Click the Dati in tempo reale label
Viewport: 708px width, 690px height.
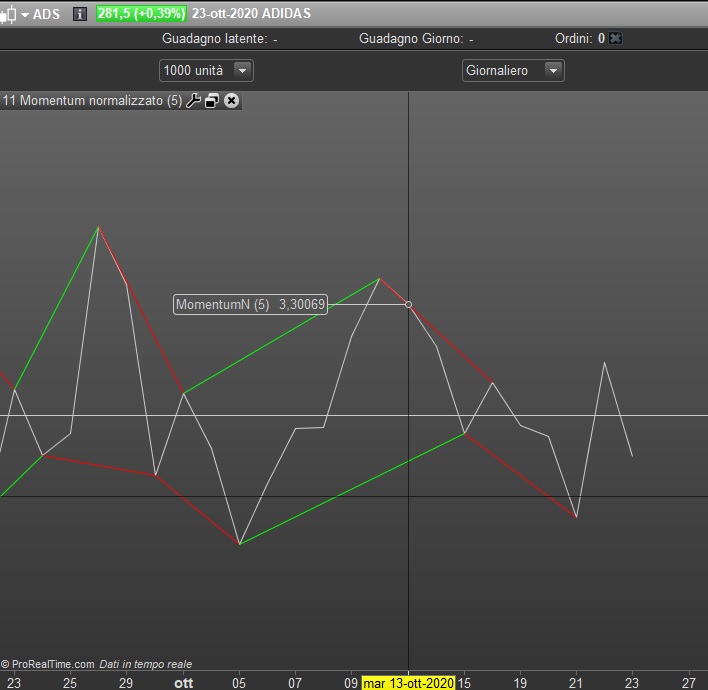pyautogui.click(x=145, y=664)
